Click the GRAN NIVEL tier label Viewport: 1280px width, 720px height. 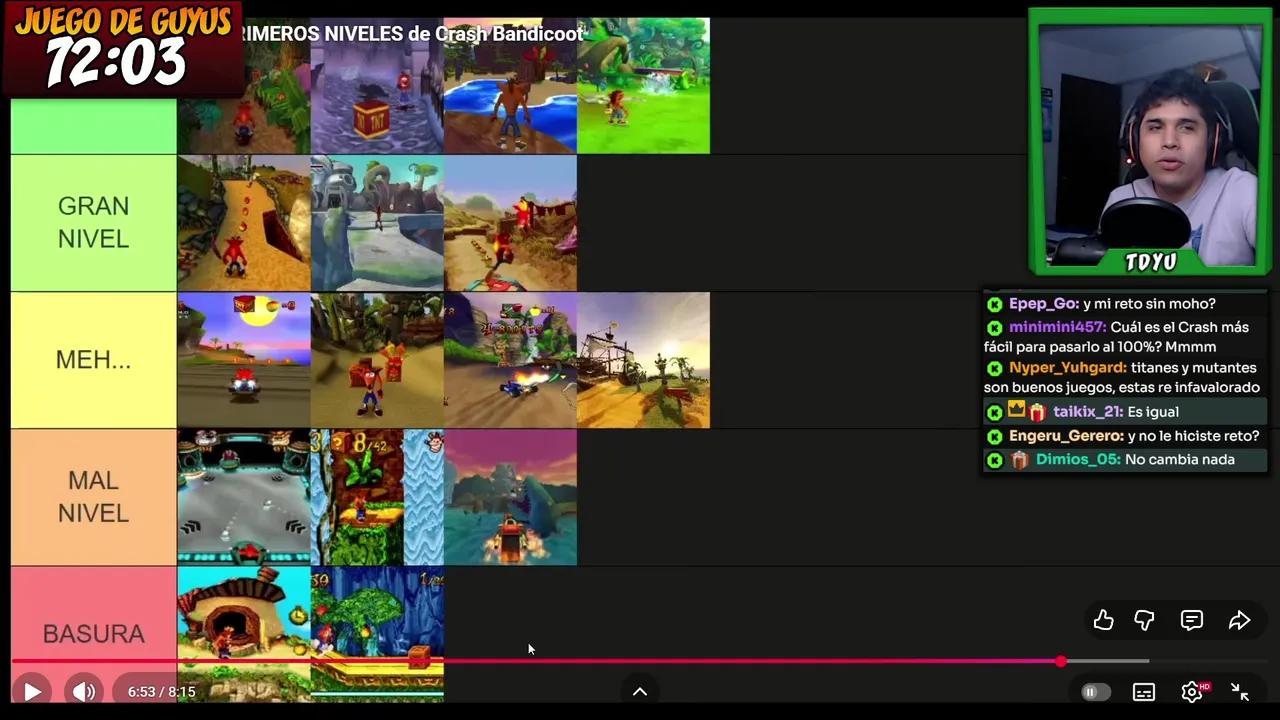(x=93, y=223)
